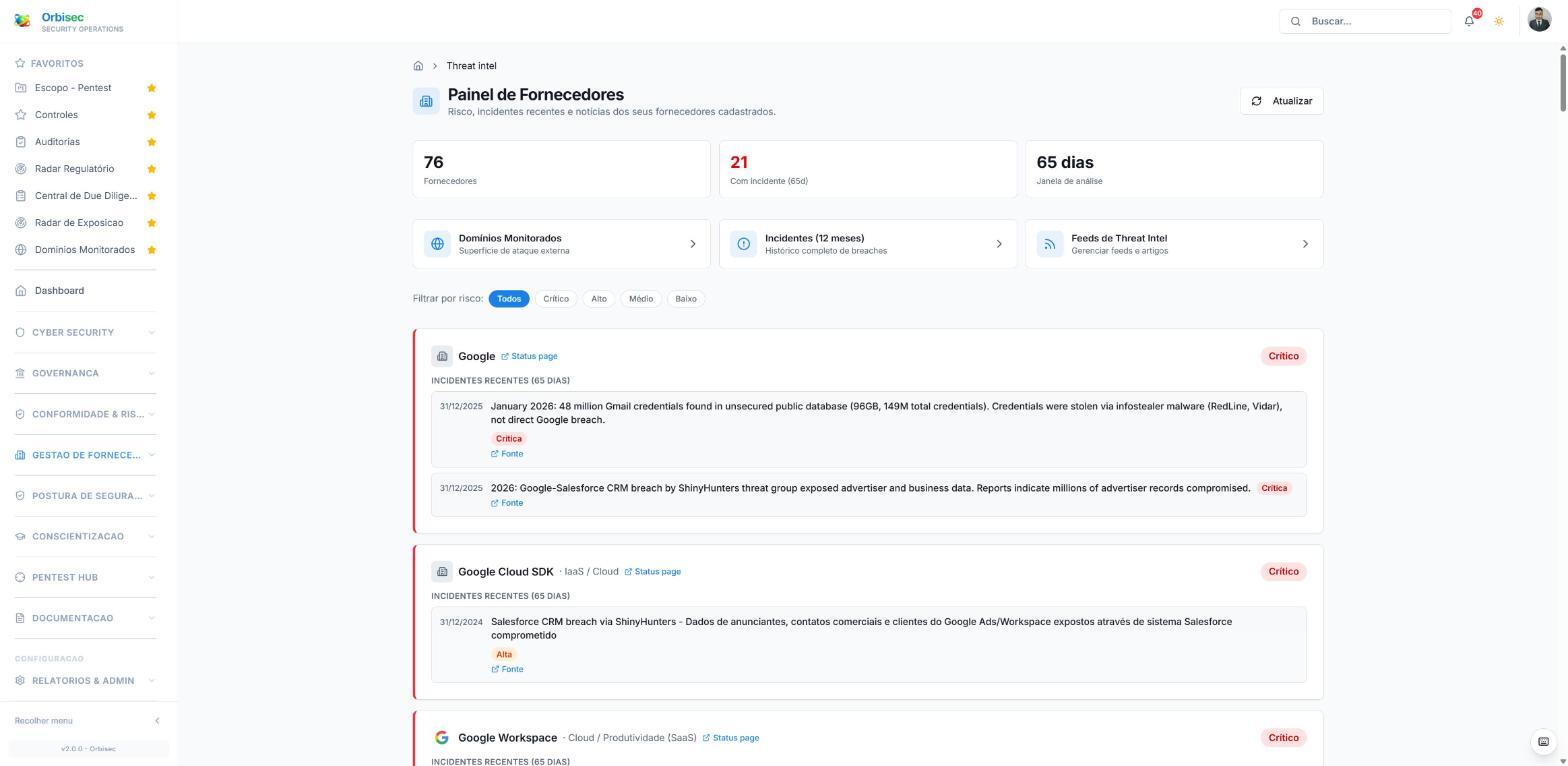Click the Atualizar refresh button
The height and width of the screenshot is (766, 1568).
pyautogui.click(x=1282, y=101)
